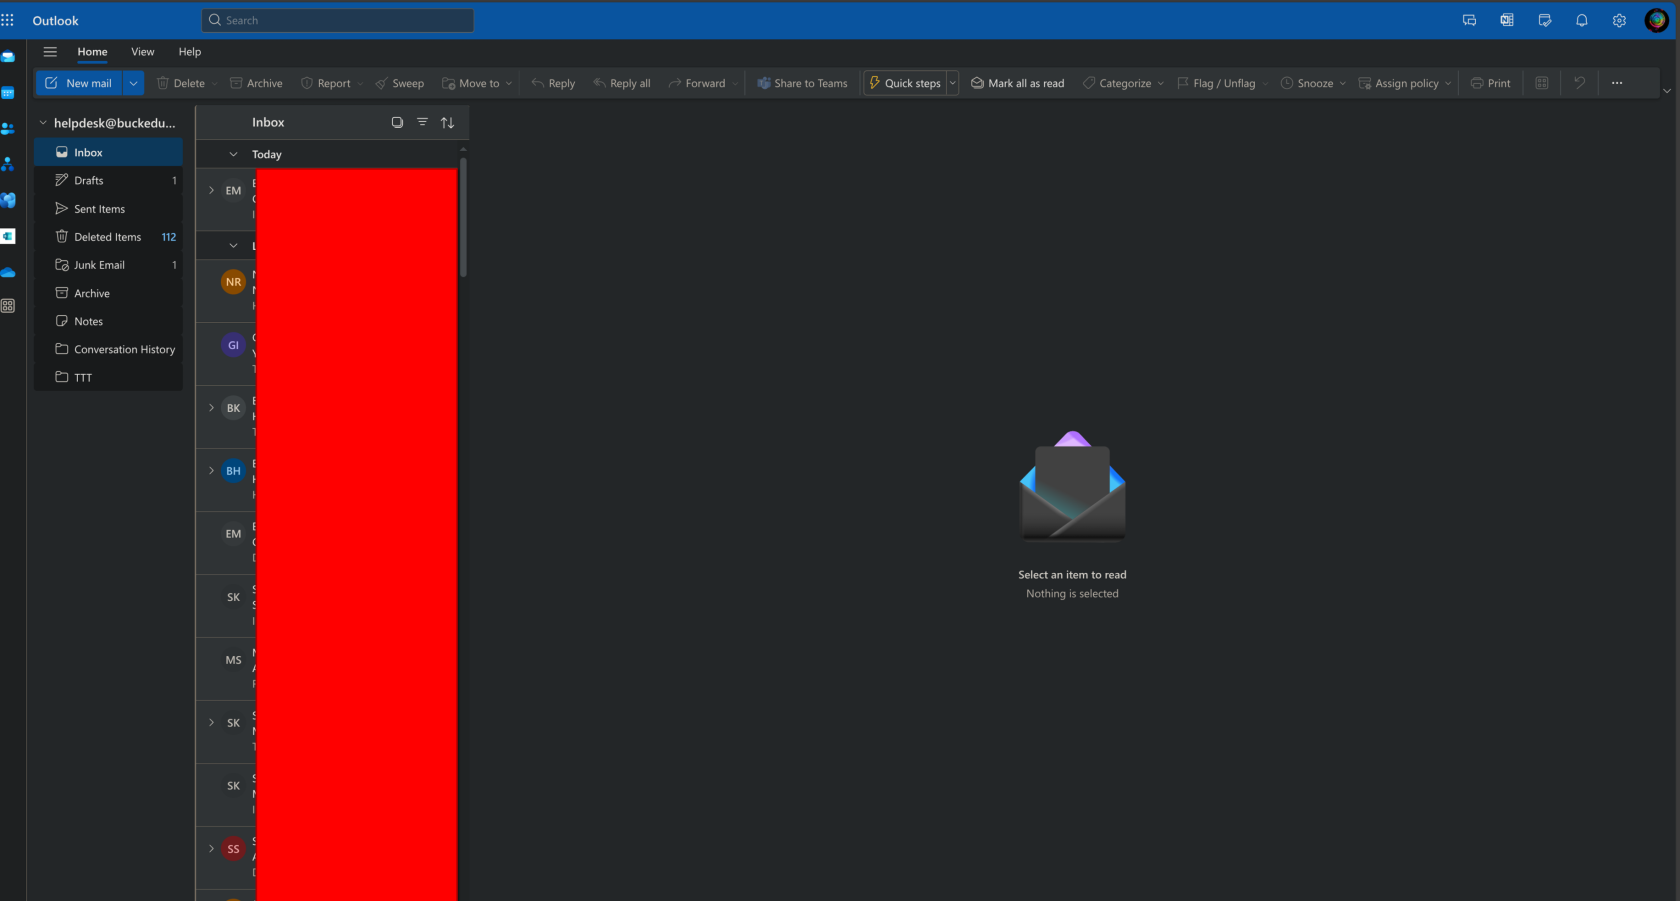Open Copilot app in left rail
Viewport: 1680px width, 901px height.
coord(8,200)
